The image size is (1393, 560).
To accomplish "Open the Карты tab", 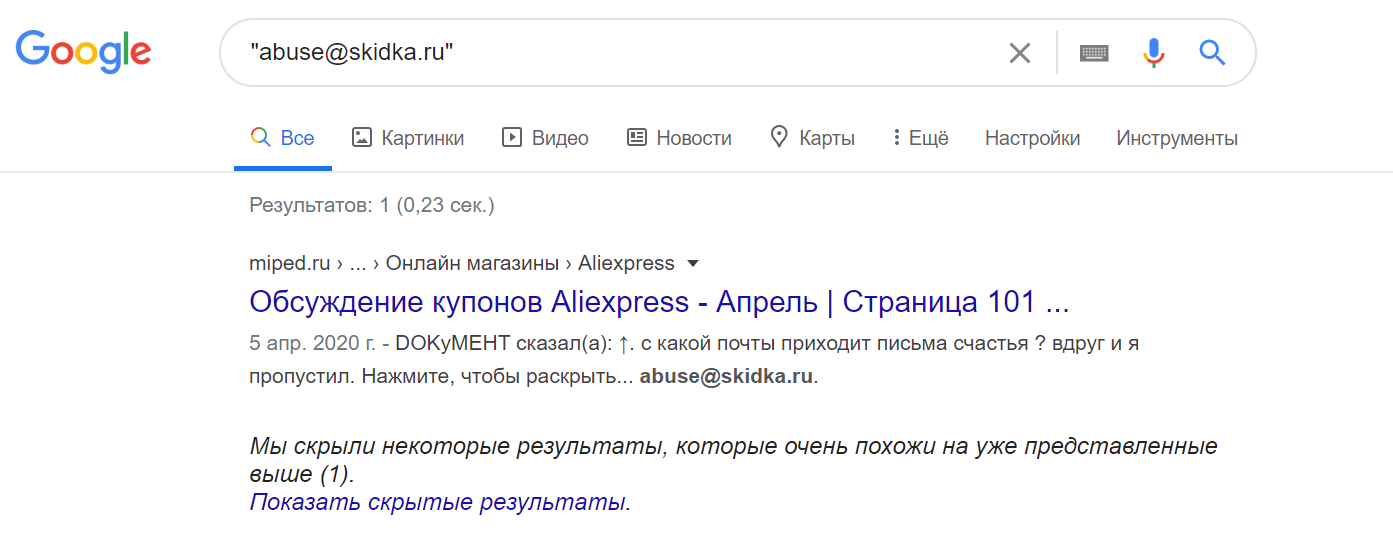I will [812, 139].
